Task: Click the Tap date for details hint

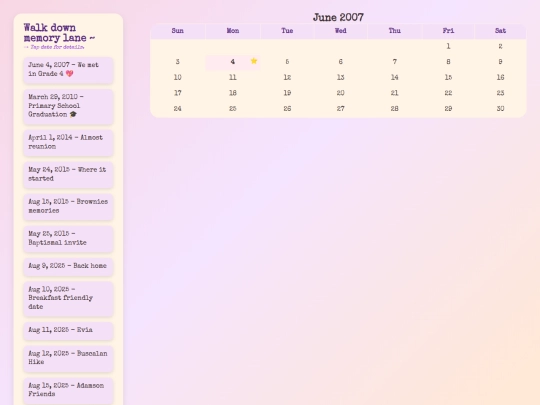Action: pyautogui.click(x=54, y=47)
